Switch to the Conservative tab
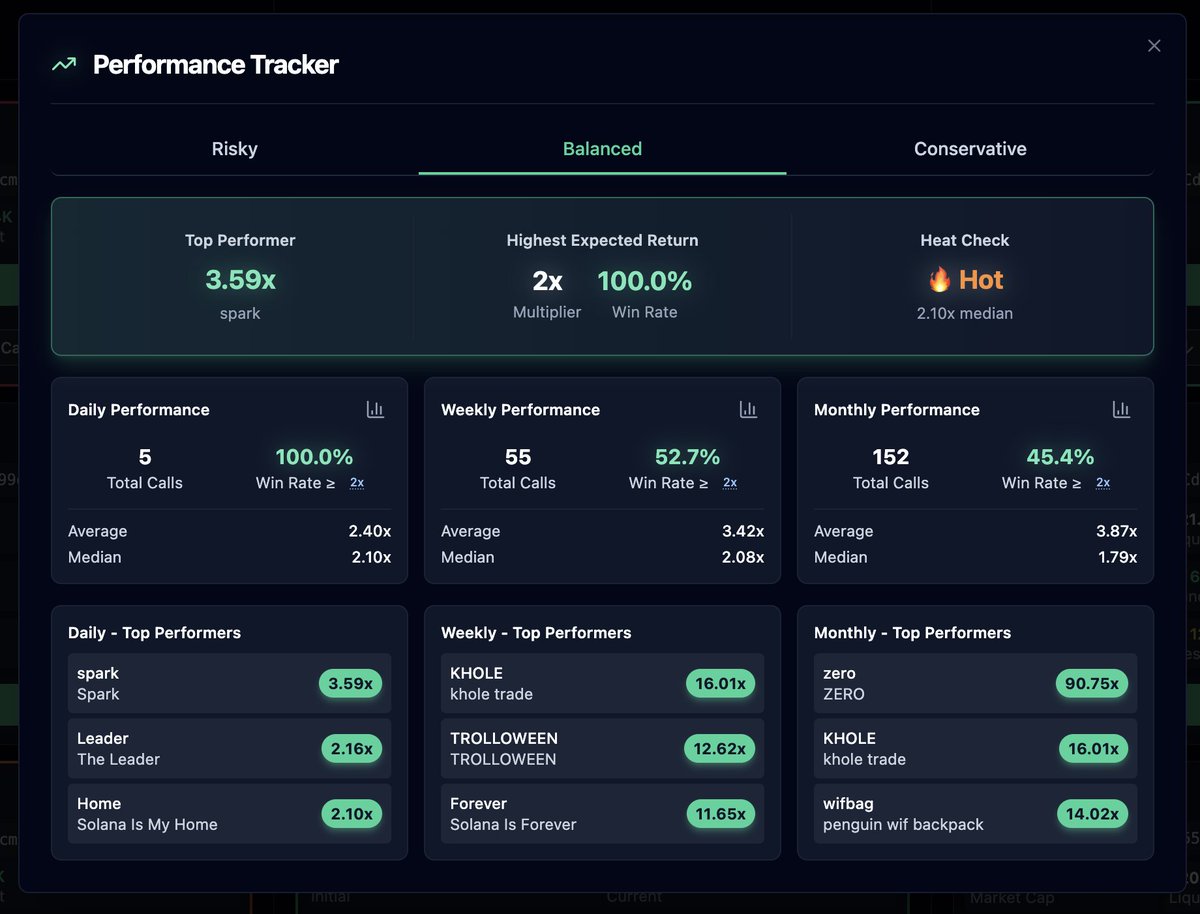This screenshot has width=1200, height=914. pos(970,149)
